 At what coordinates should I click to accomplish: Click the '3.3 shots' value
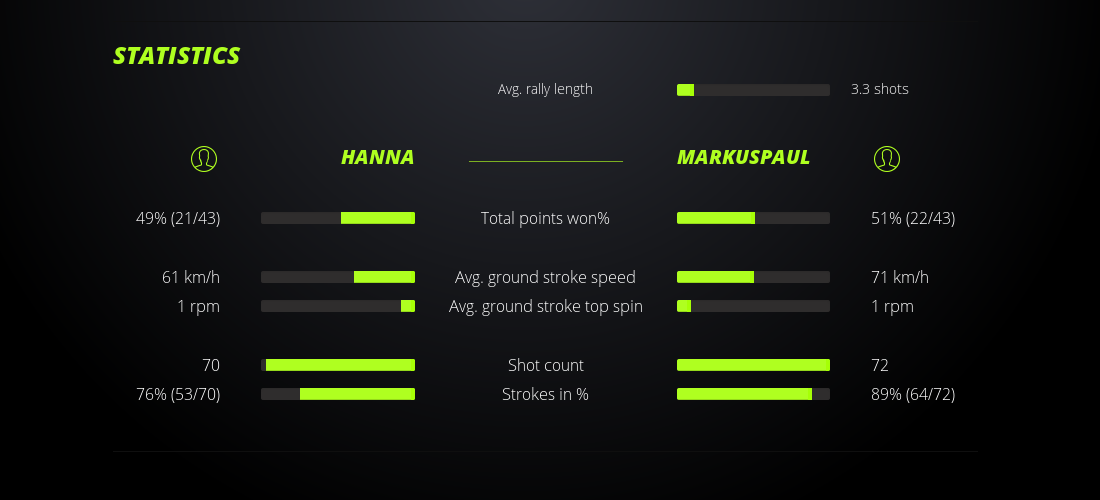pos(880,89)
